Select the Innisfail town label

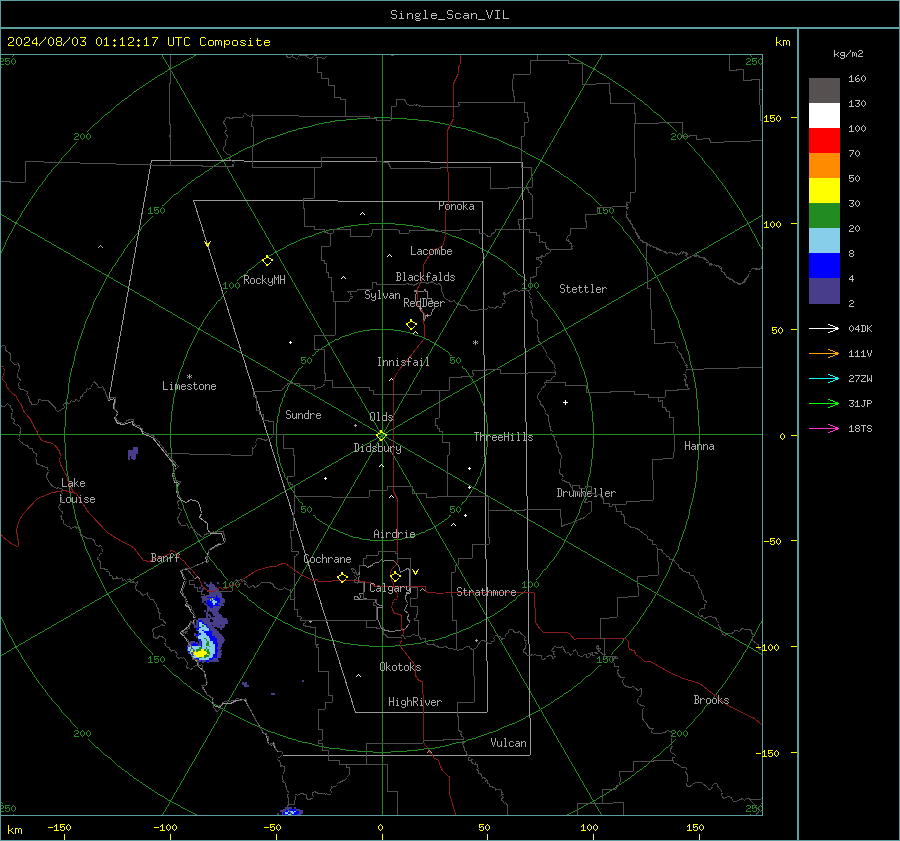tap(403, 362)
